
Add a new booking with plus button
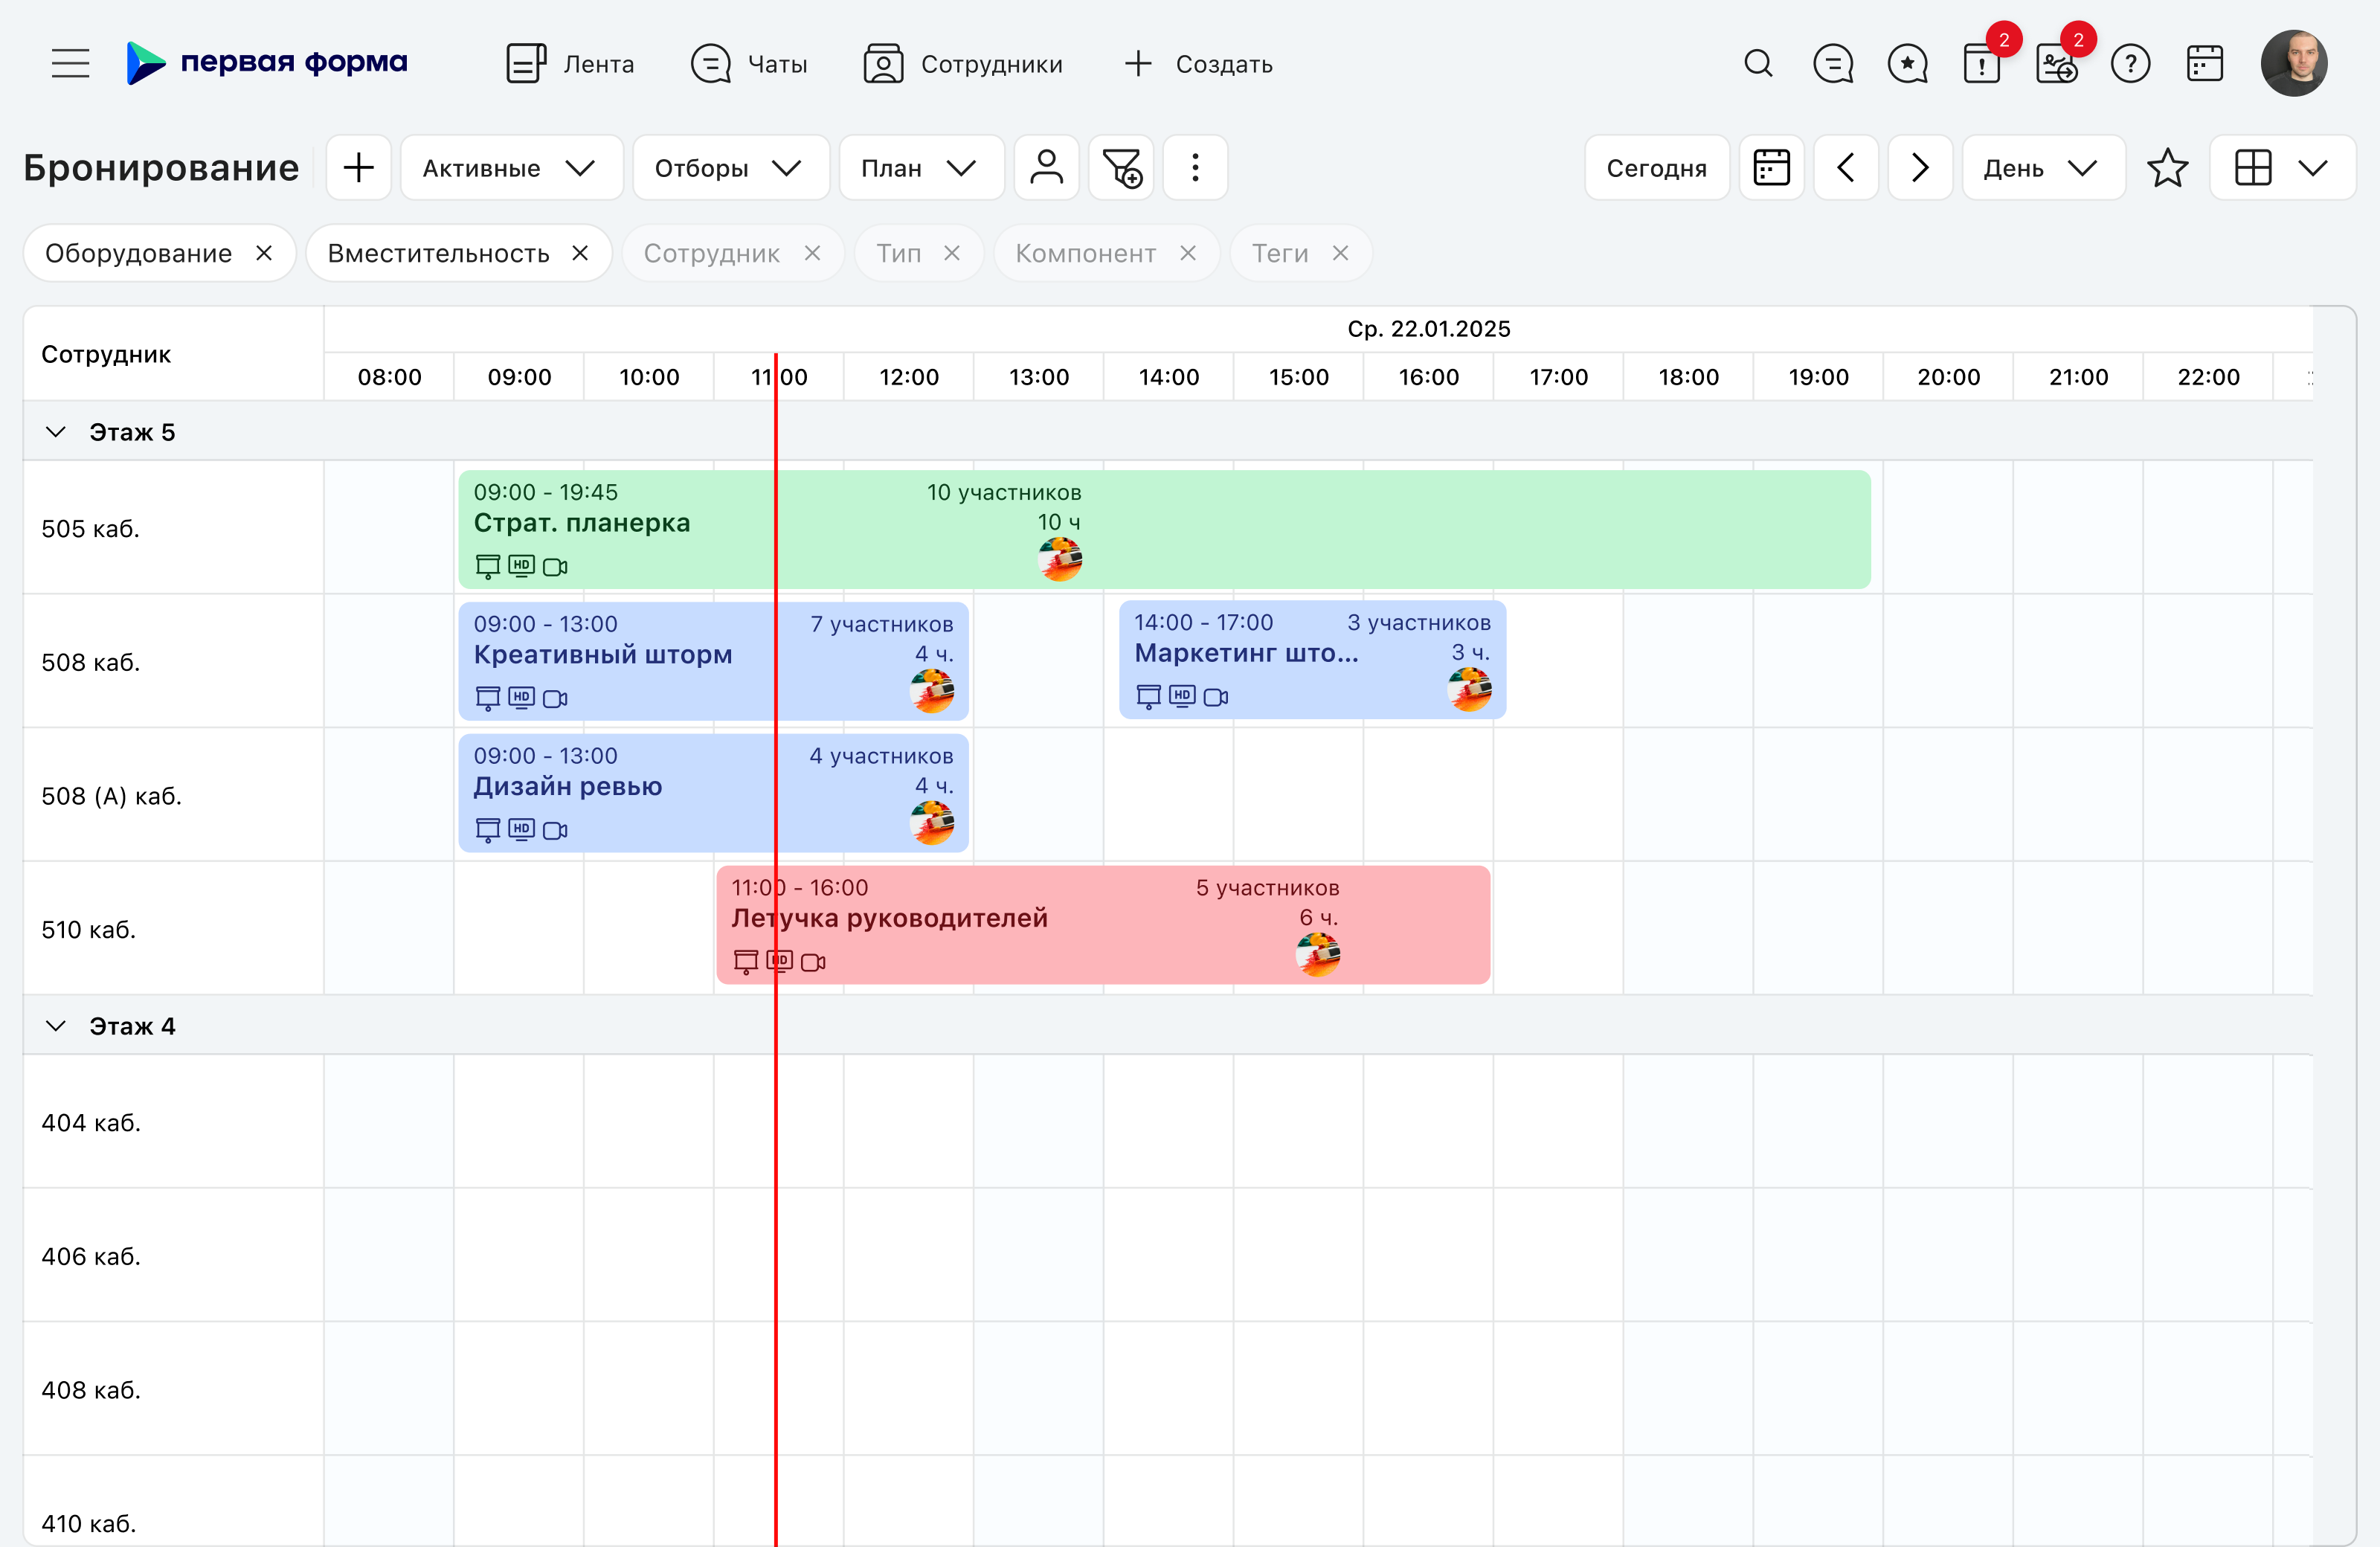click(359, 168)
